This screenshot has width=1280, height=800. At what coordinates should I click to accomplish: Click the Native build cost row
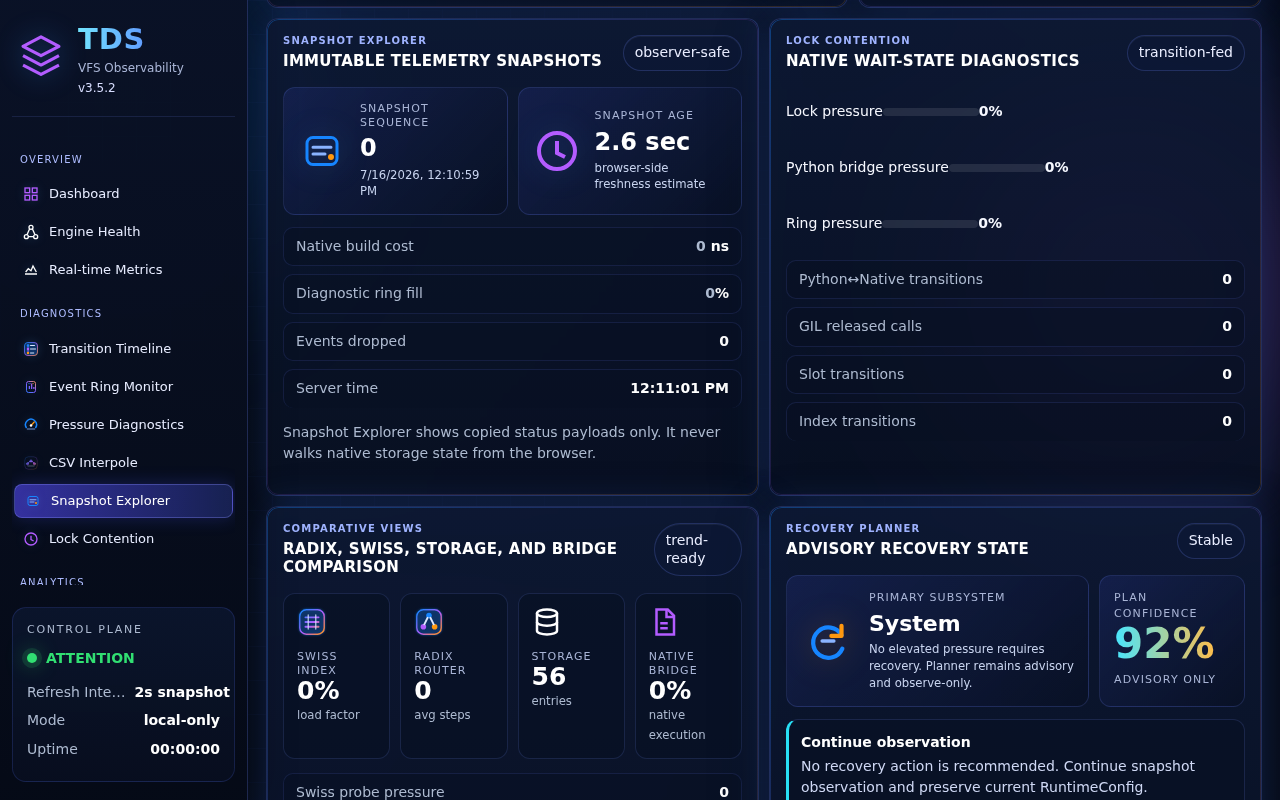[x=512, y=246]
